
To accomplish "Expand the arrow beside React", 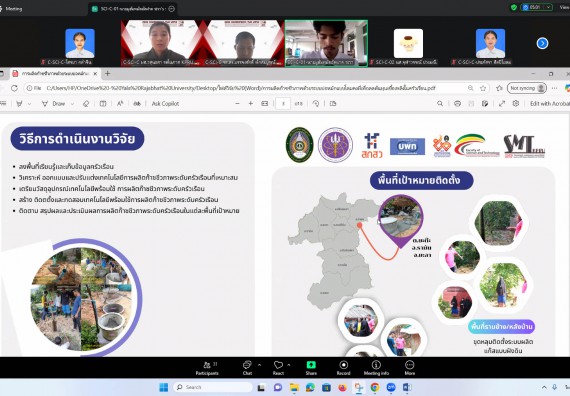I will [x=289, y=364].
